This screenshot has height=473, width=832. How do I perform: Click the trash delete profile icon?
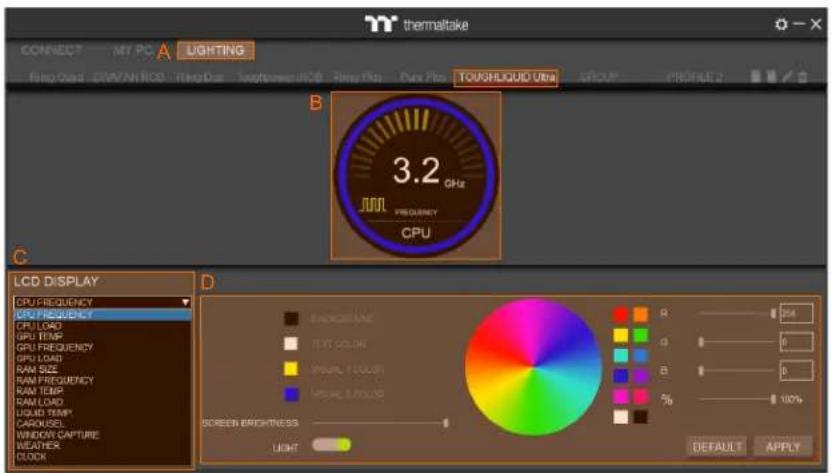pos(803,76)
